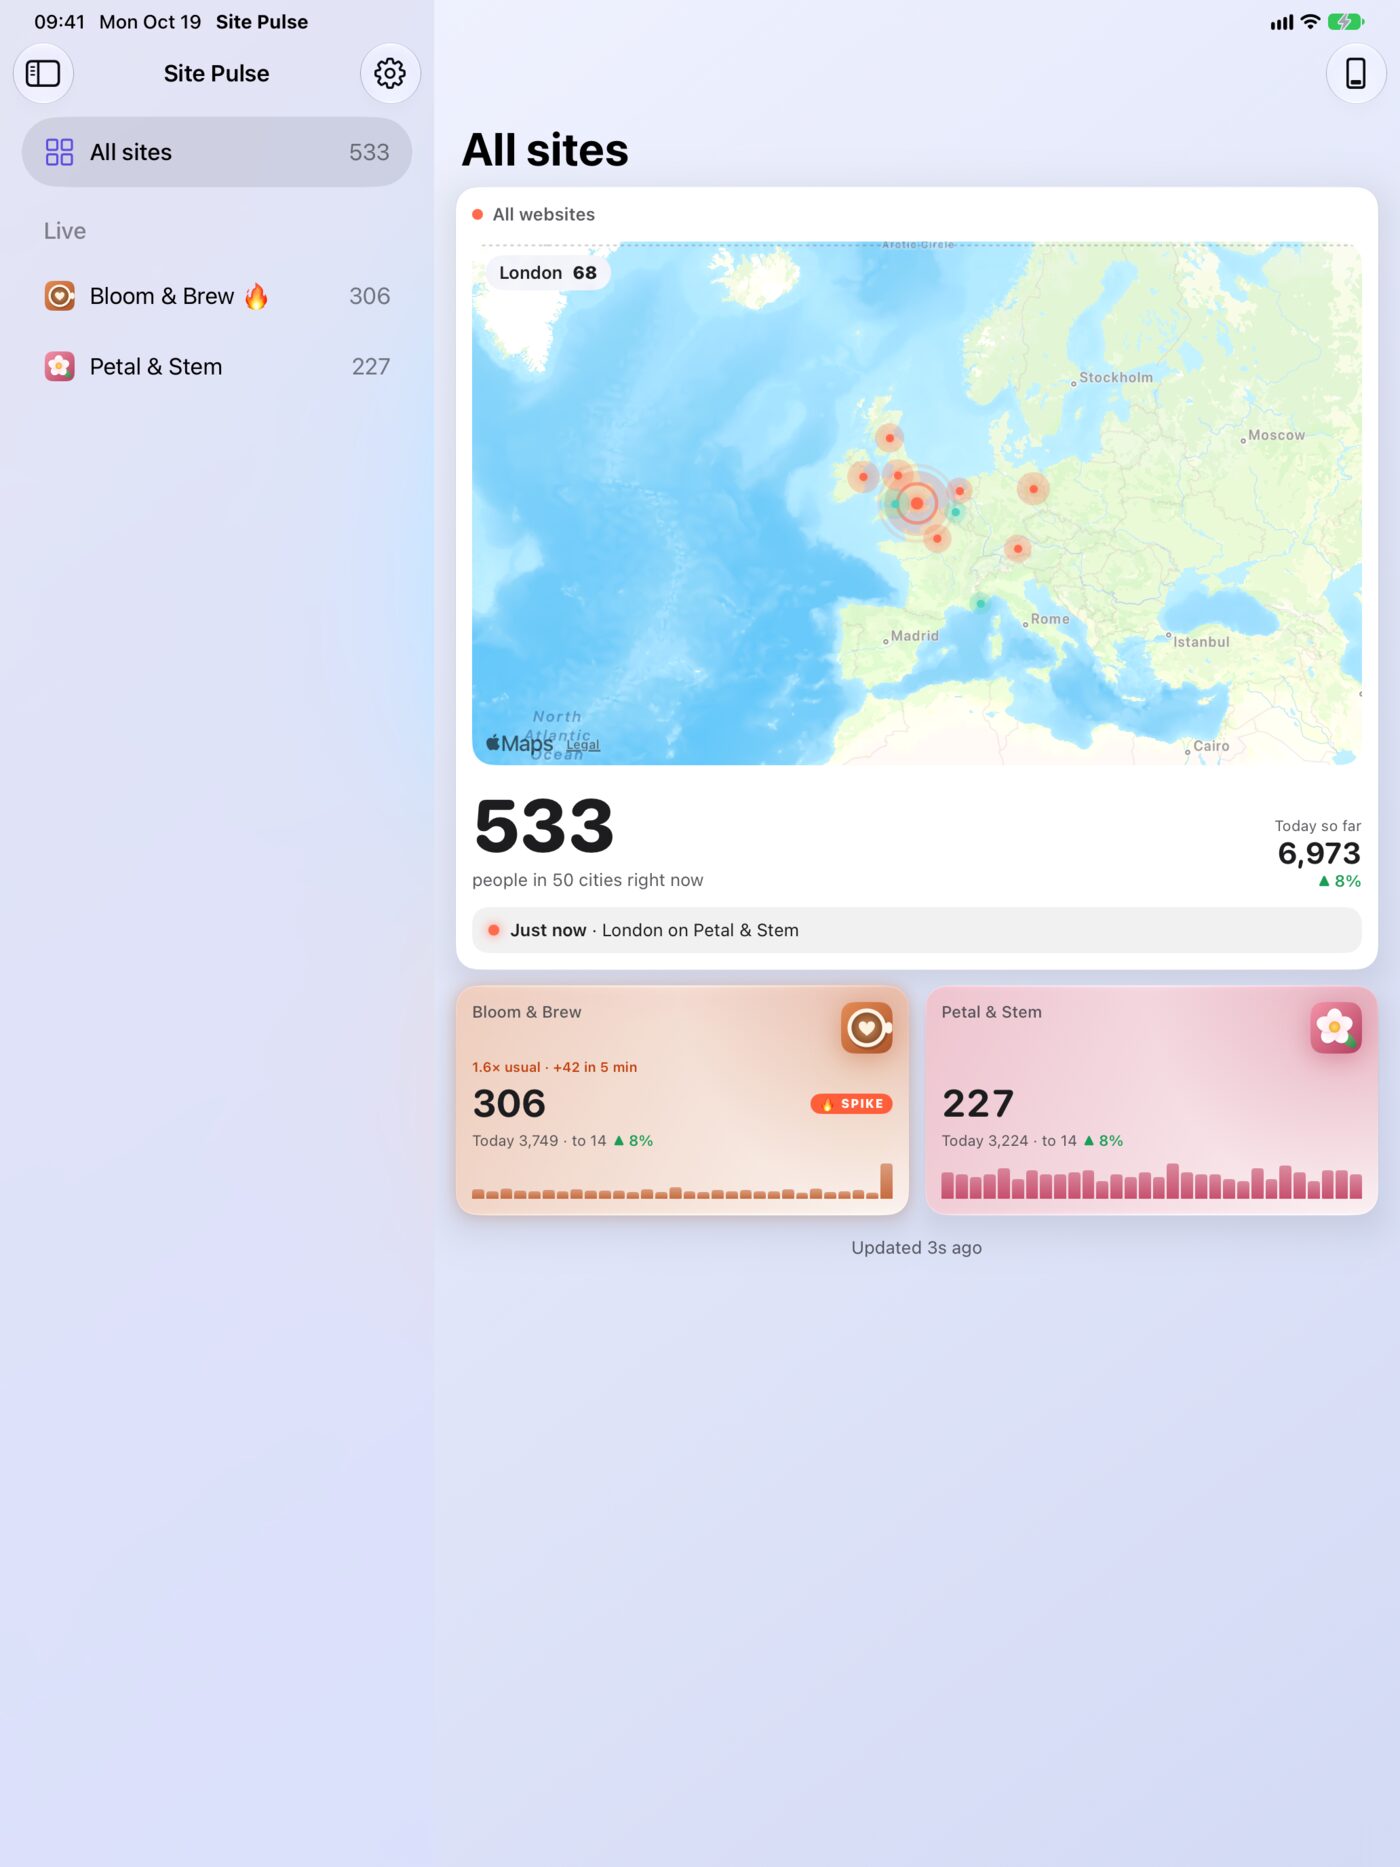Click the Wi-Fi icon in status bar
The width and height of the screenshot is (1400, 1867).
click(x=1310, y=22)
